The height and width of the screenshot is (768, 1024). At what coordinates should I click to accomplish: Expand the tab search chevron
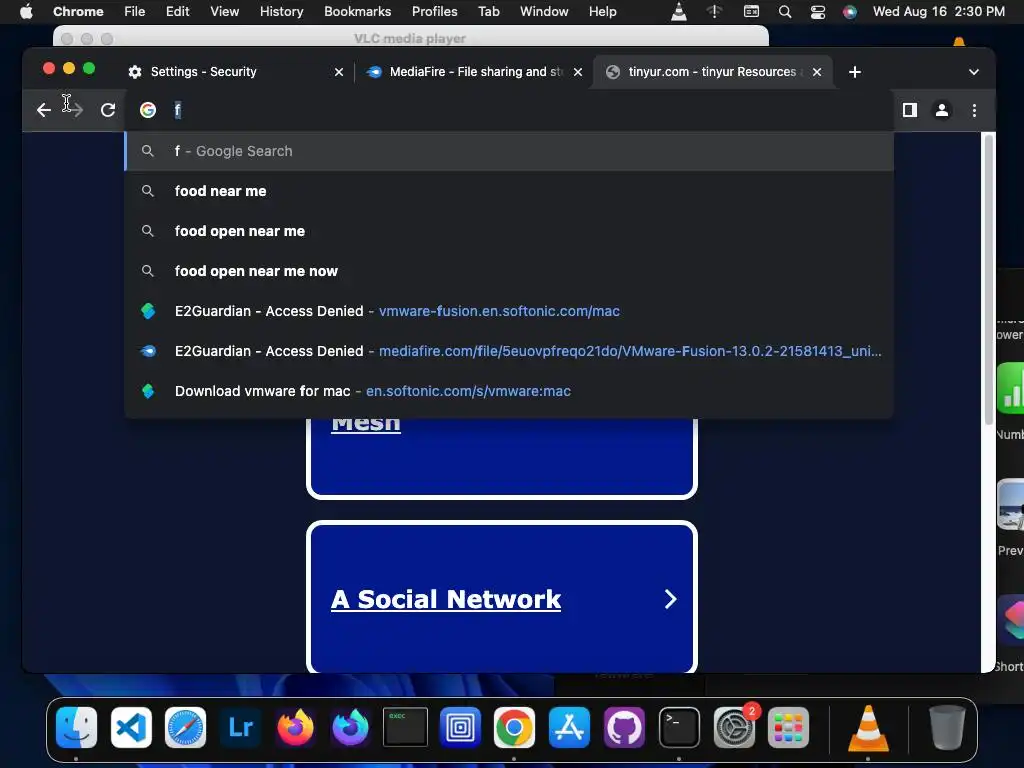(x=973, y=72)
